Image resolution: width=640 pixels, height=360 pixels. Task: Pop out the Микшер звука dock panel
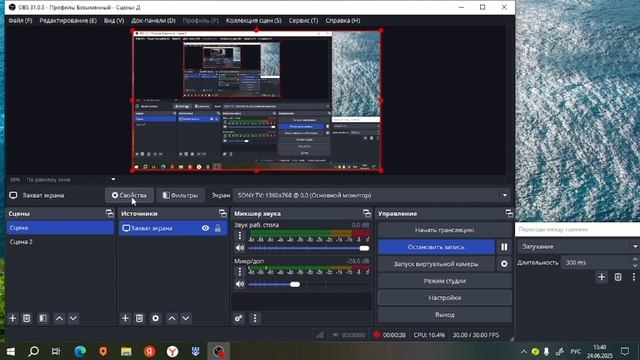(x=367, y=213)
